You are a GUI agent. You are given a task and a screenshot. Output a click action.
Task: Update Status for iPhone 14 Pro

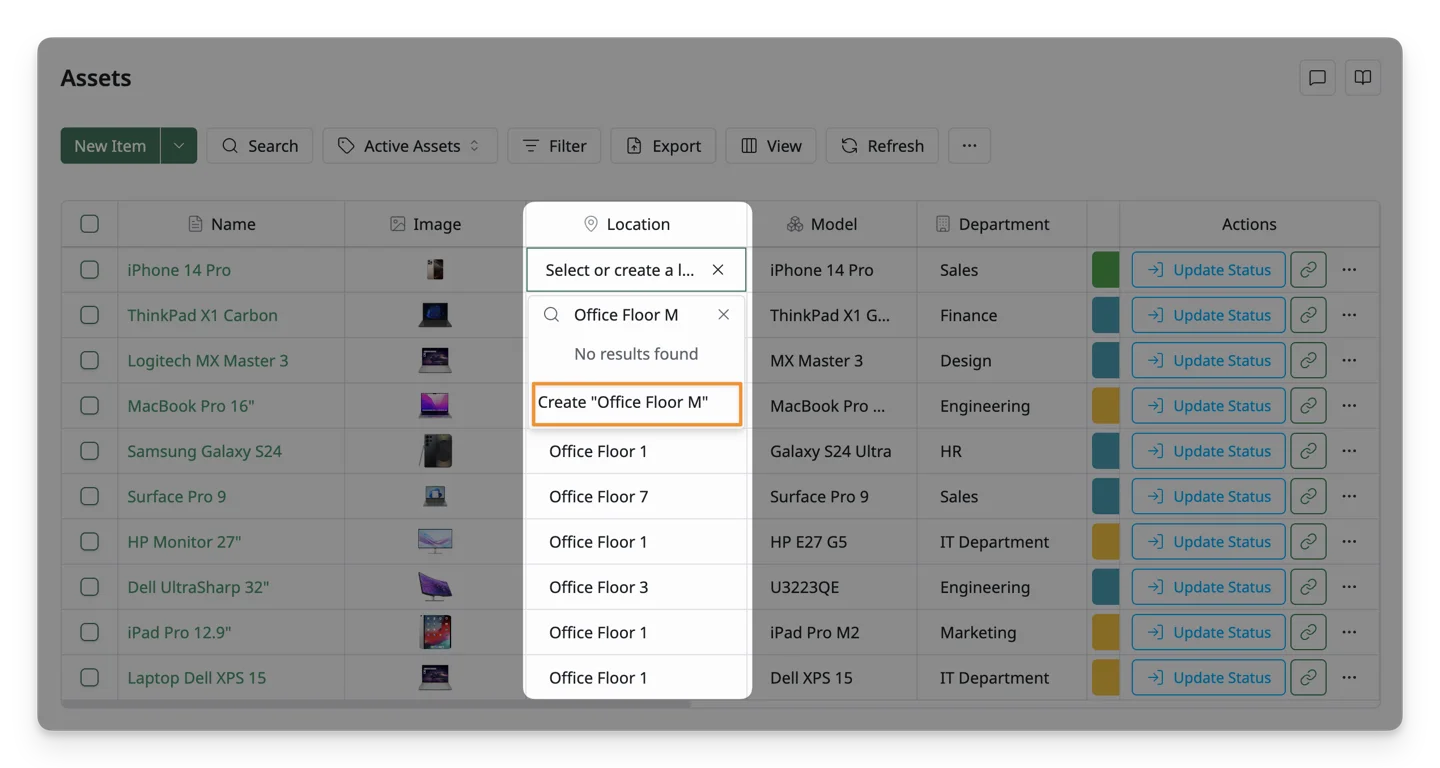click(1208, 270)
